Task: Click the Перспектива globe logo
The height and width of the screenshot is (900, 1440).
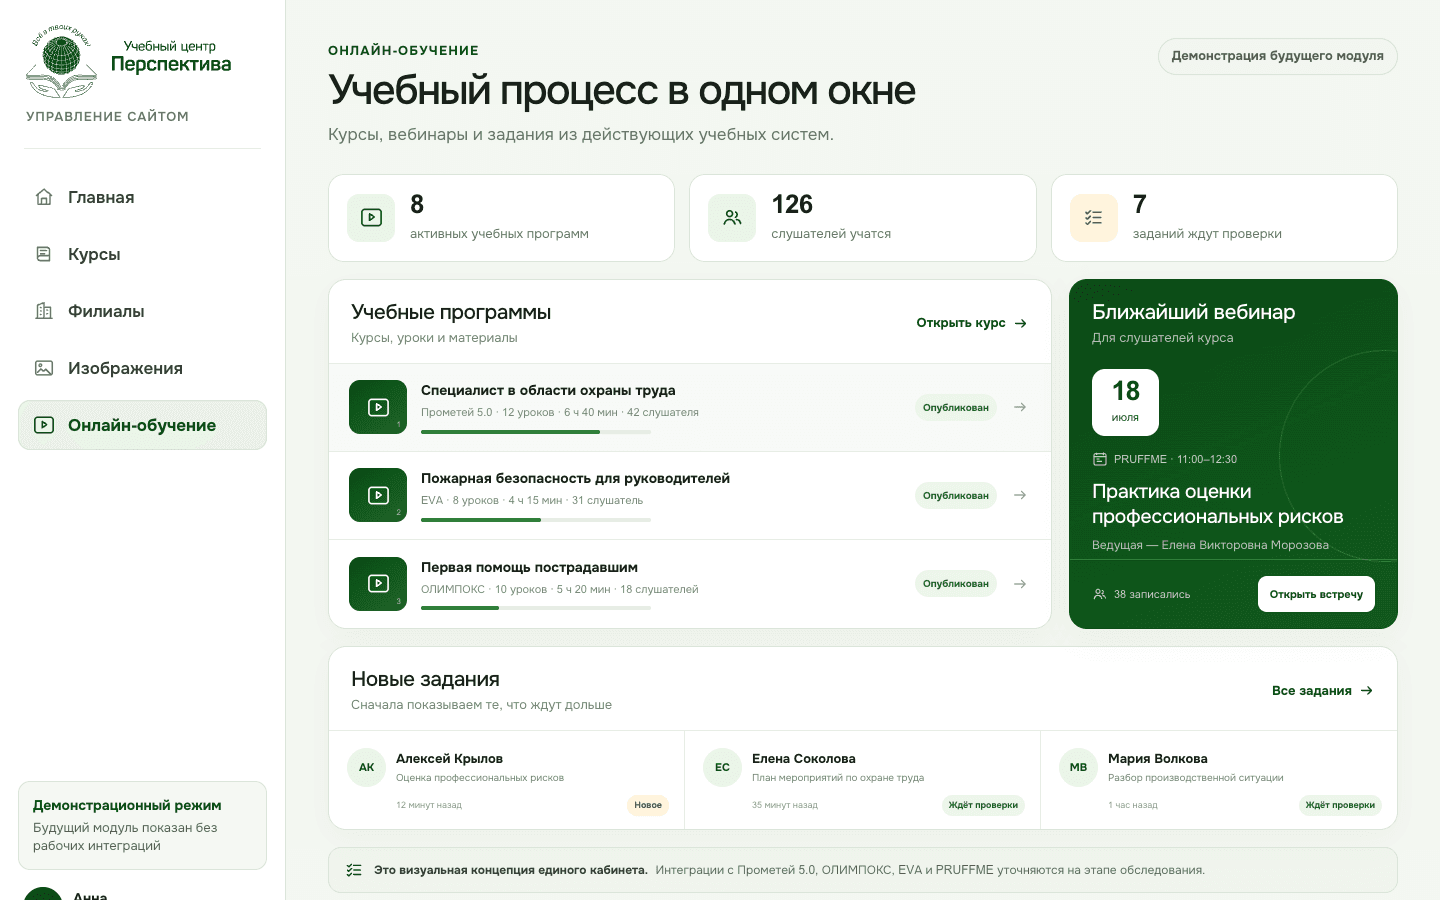Action: point(62,60)
